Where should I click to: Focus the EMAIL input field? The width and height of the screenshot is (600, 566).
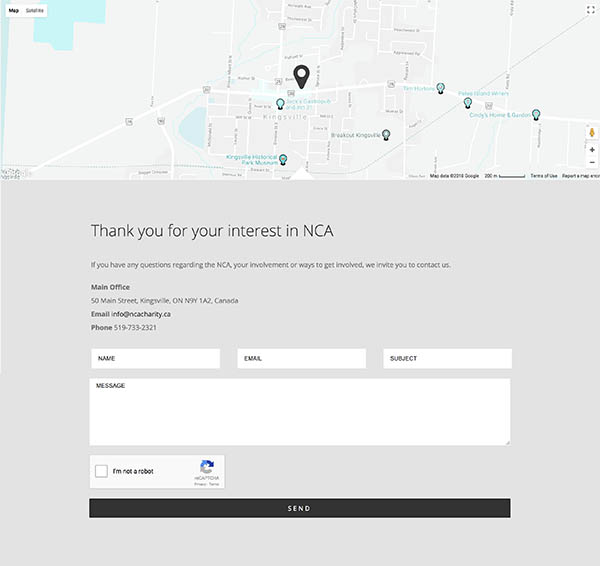pyautogui.click(x=301, y=358)
